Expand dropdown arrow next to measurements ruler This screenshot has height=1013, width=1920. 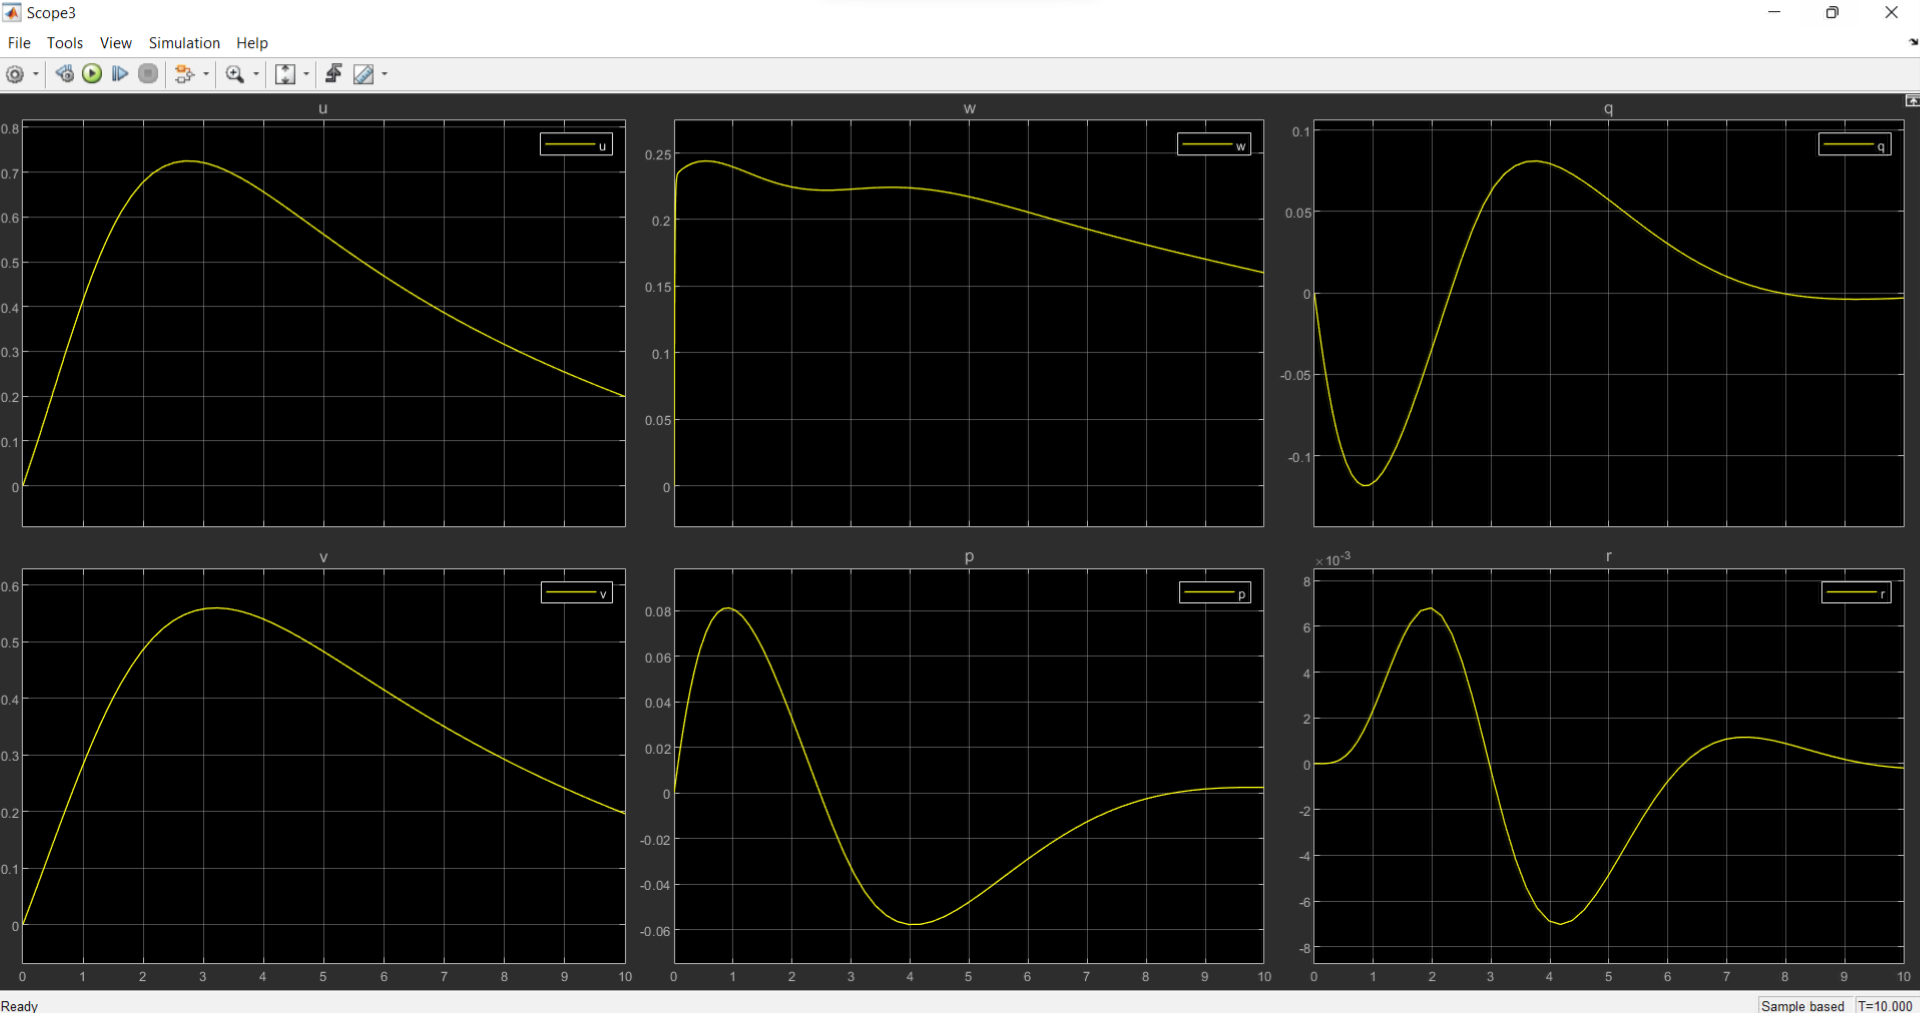tap(385, 74)
